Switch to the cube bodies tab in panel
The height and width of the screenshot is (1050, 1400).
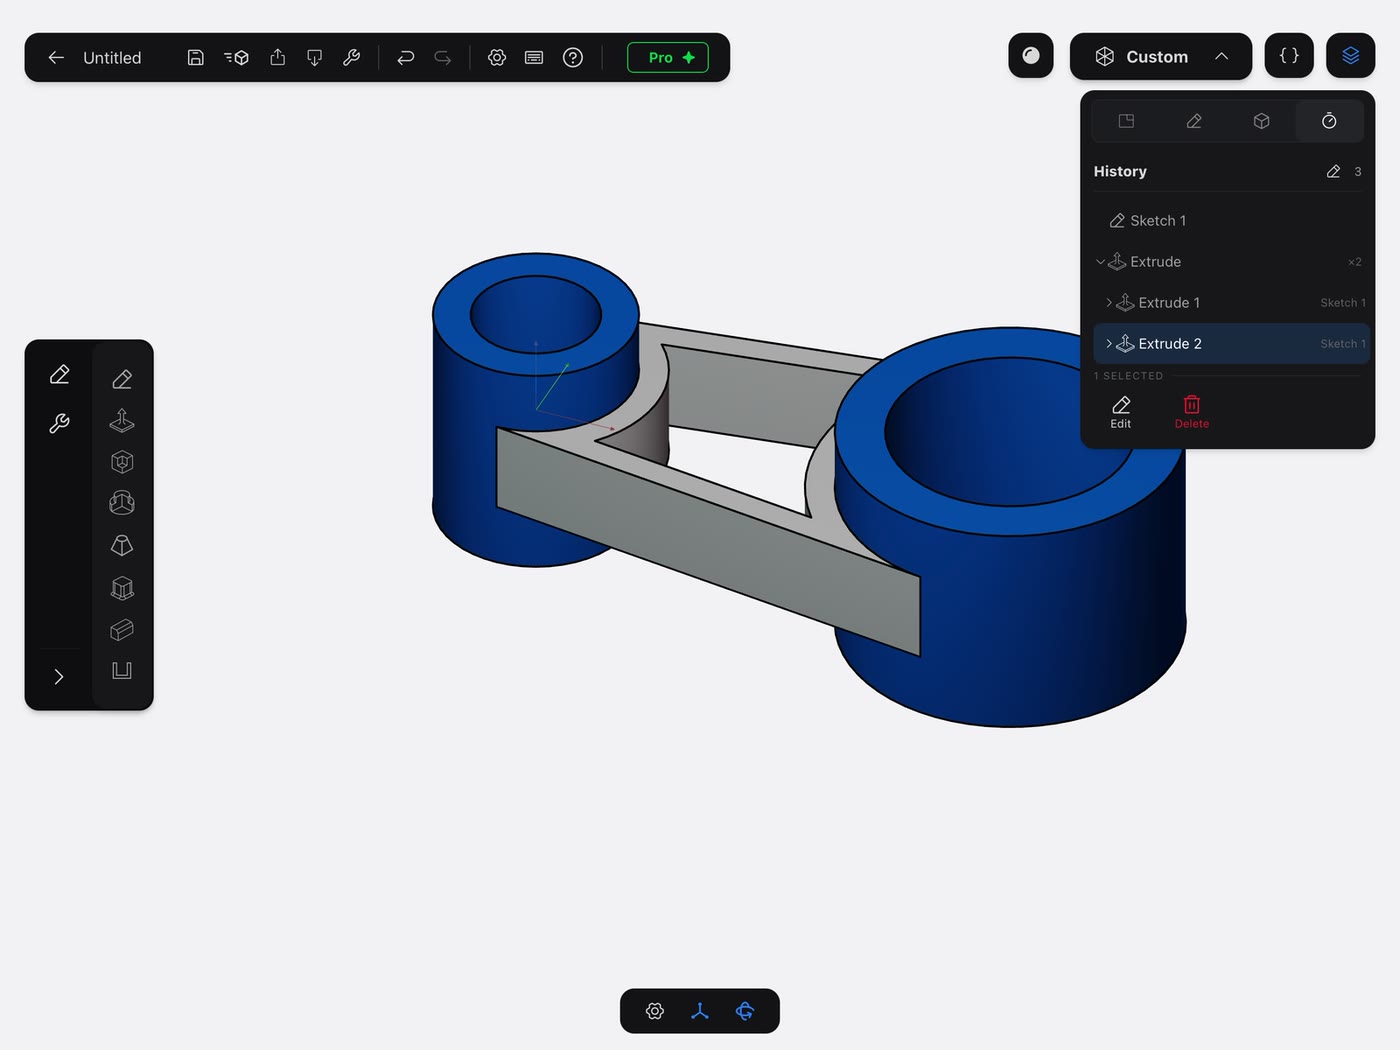1262,121
